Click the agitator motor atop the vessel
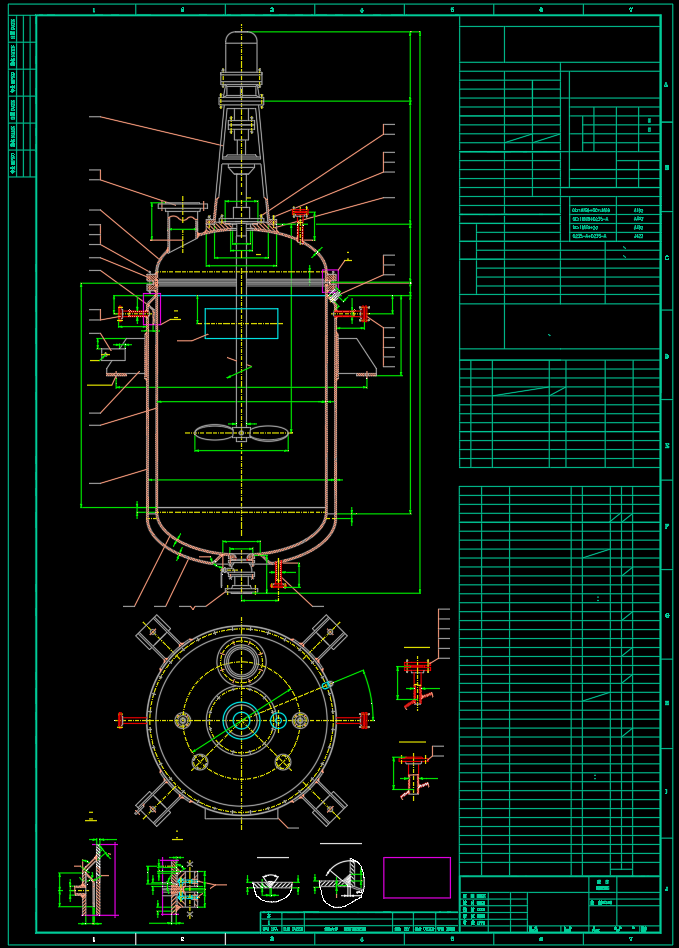Screen dimensions: 679x948 241,52
